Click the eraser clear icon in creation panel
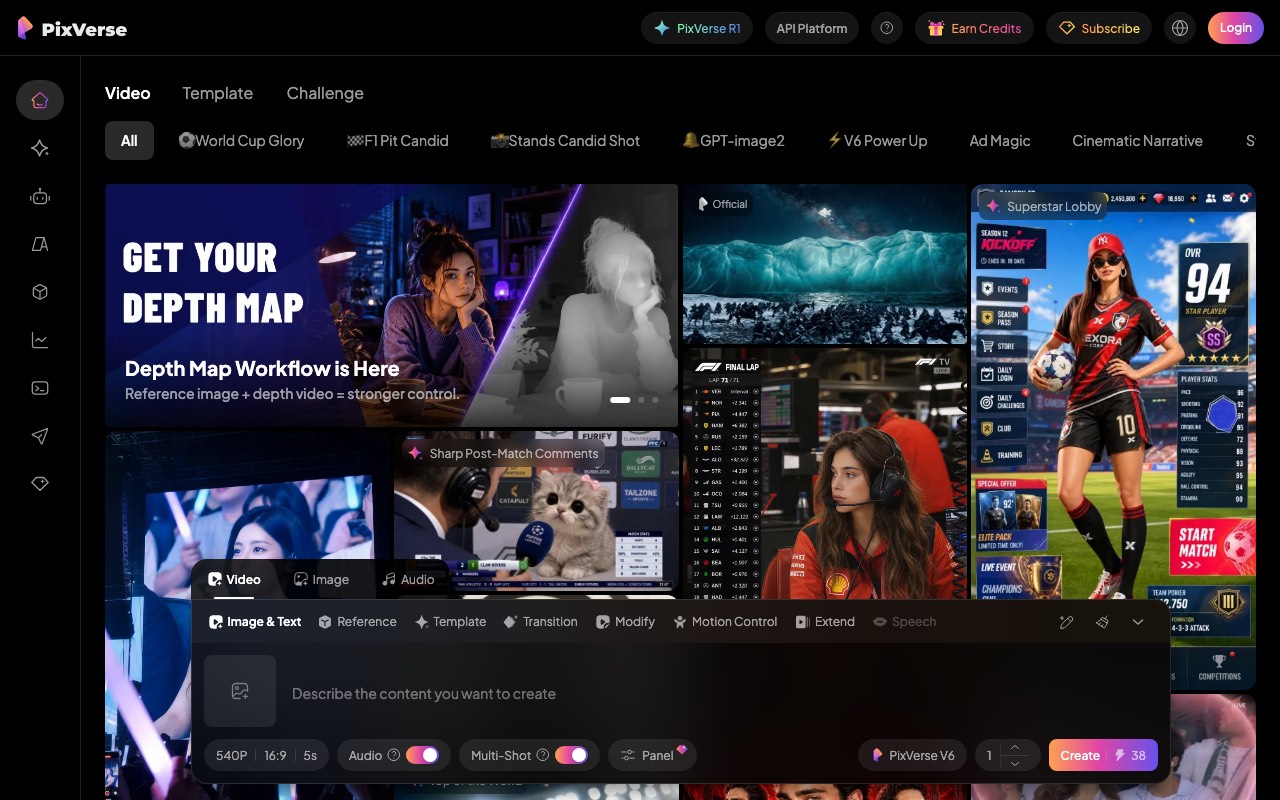This screenshot has height=800, width=1280. 1102,622
